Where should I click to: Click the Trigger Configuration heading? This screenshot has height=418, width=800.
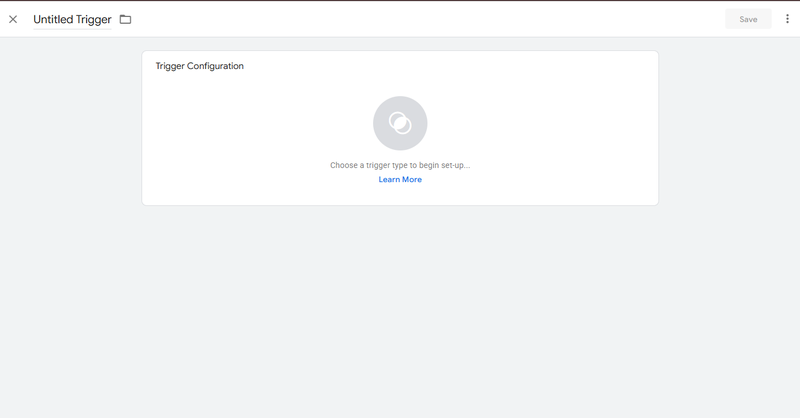(x=200, y=66)
